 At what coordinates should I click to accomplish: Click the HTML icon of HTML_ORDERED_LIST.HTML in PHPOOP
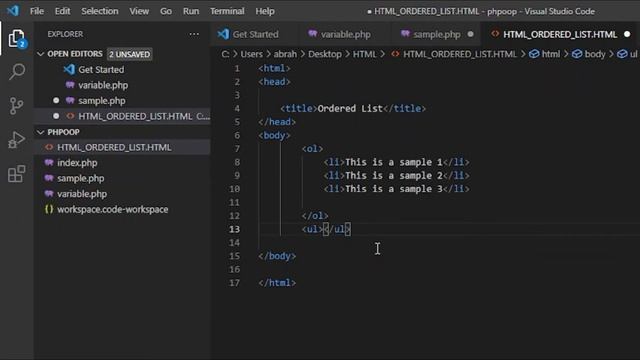pos(49,147)
